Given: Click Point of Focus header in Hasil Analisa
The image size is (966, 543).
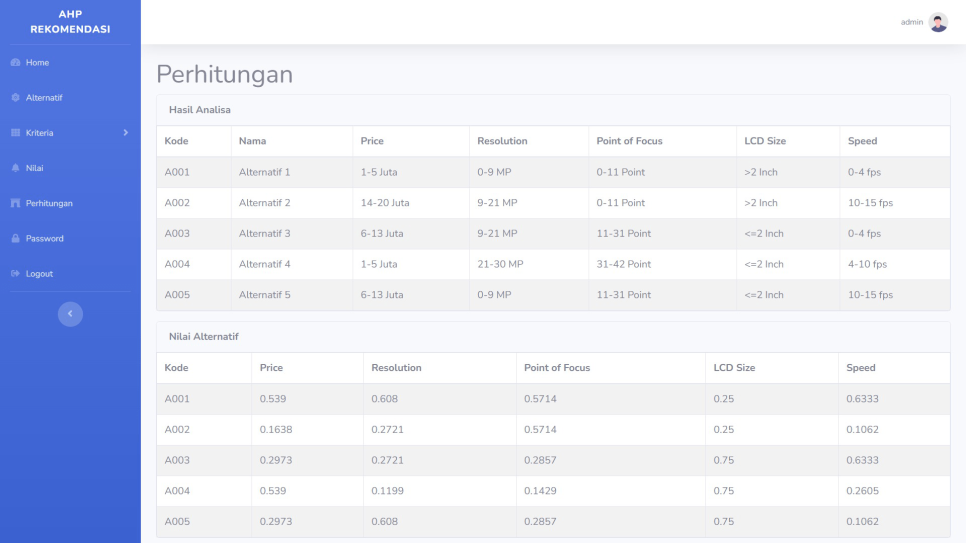Looking at the screenshot, I should (629, 141).
